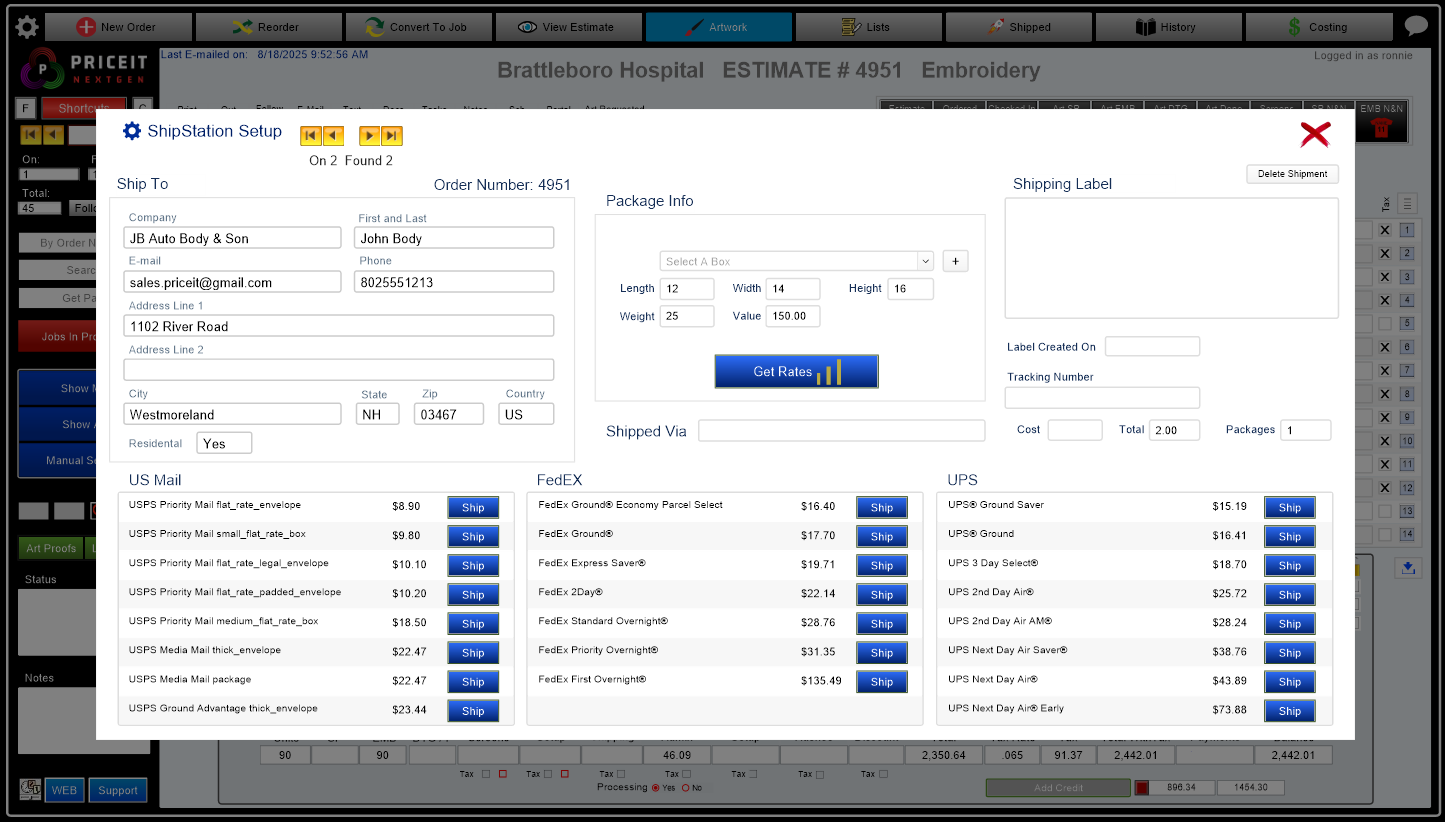The width and height of the screenshot is (1445, 822).
Task: Ship via UPS Ground Saver
Action: click(1290, 508)
